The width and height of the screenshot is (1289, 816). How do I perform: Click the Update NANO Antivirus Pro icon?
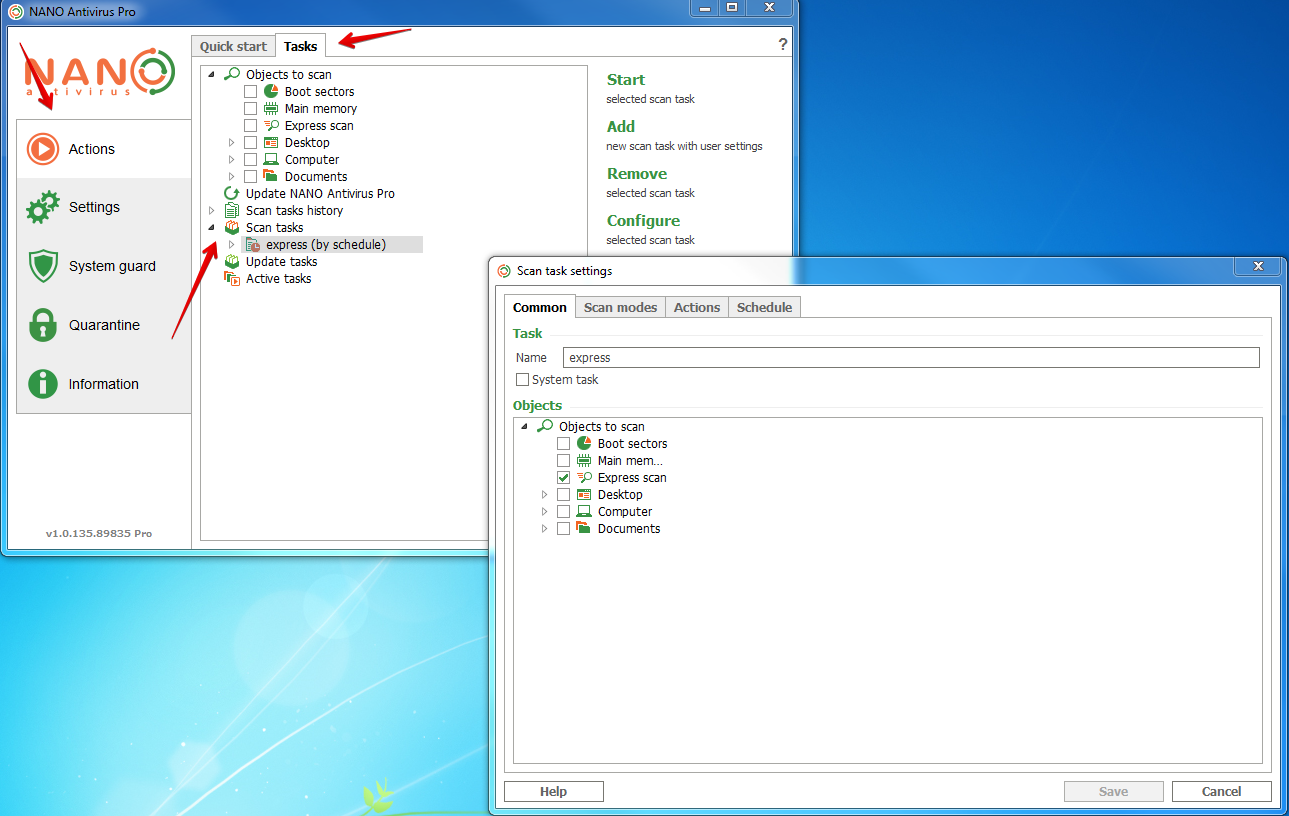pos(232,194)
